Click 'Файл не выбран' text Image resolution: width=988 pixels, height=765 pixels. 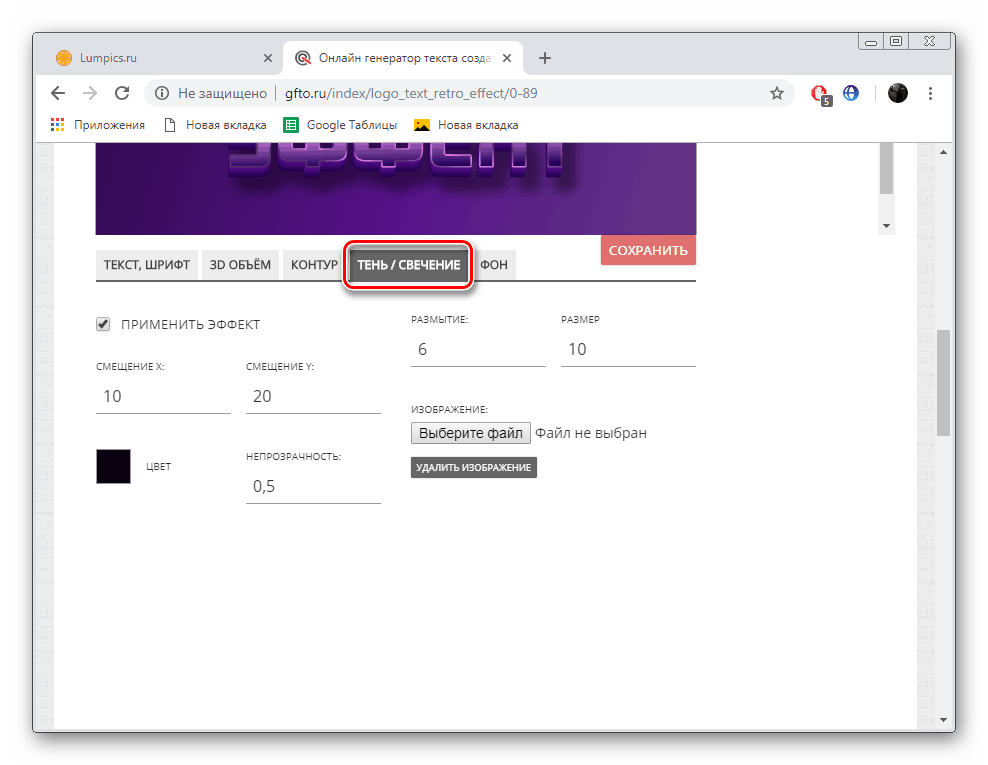pyautogui.click(x=591, y=433)
